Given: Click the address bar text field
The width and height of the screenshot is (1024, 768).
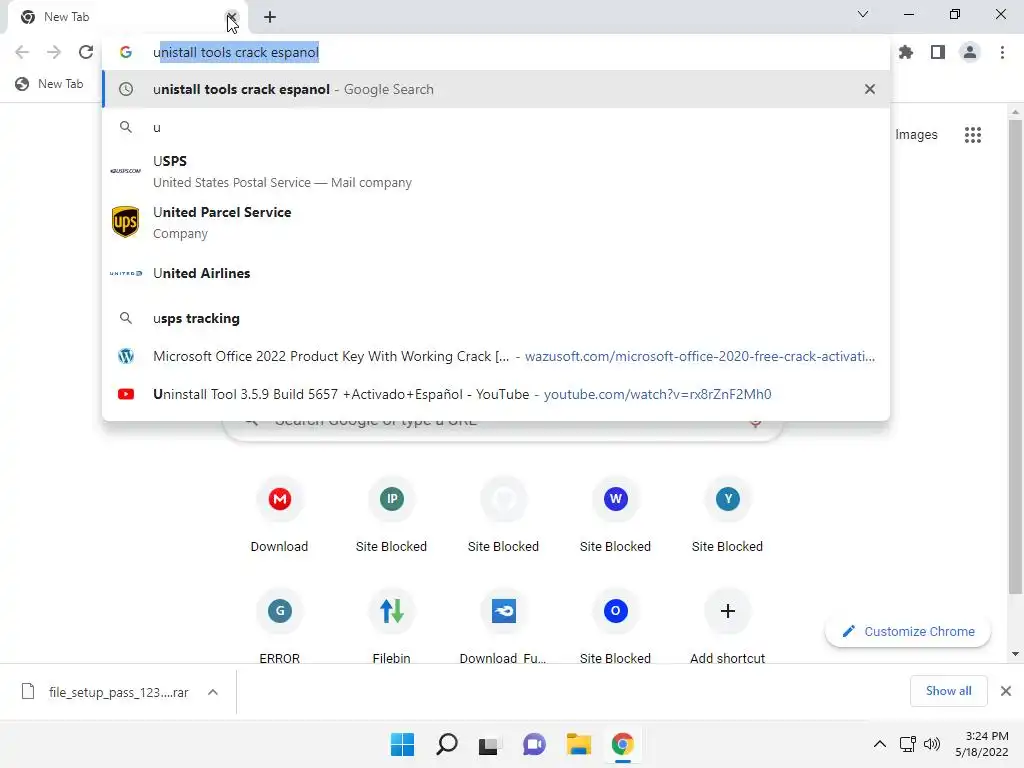Looking at the screenshot, I should point(496,52).
